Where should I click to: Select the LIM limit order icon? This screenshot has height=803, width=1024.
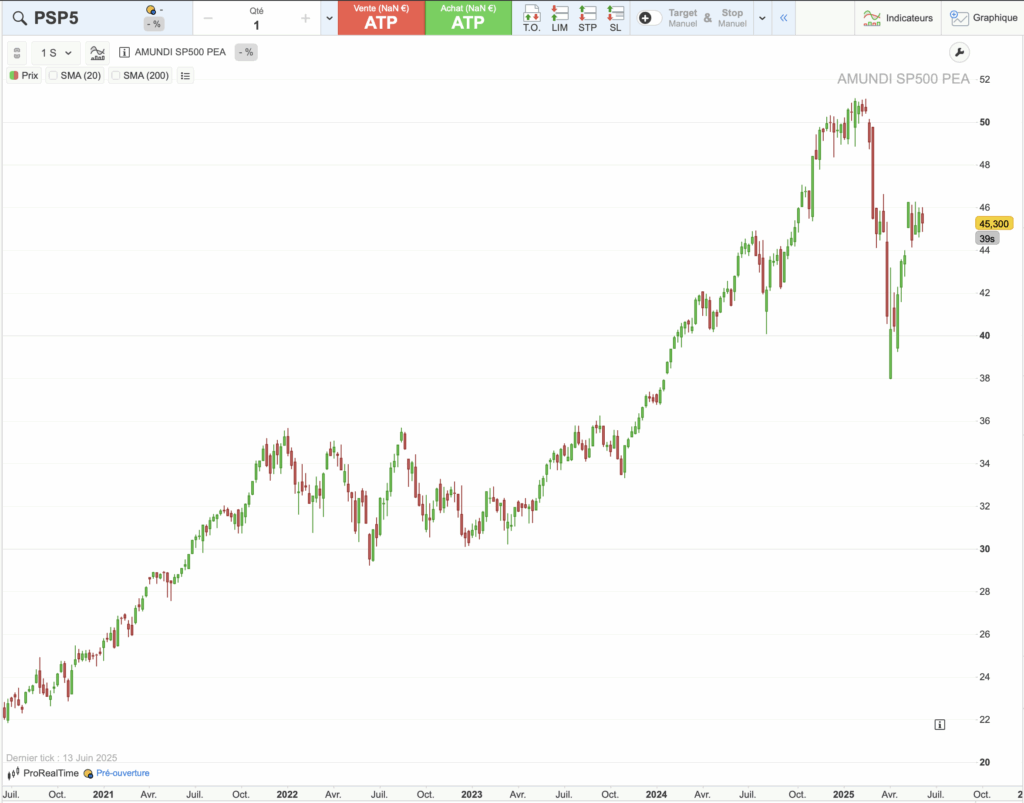point(560,19)
